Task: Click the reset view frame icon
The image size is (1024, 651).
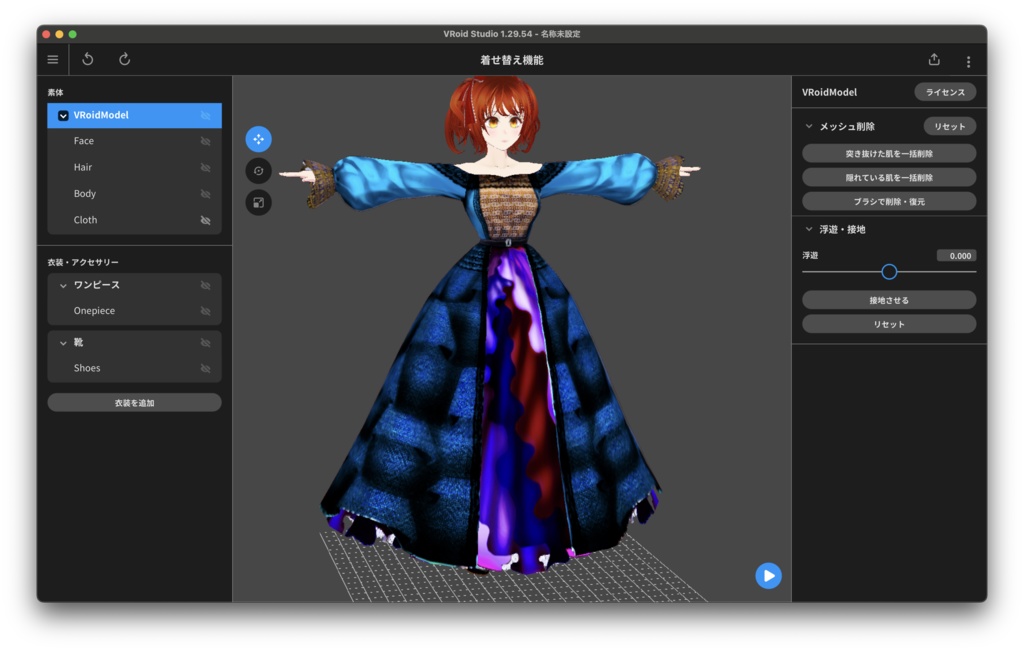Action: 259,202
